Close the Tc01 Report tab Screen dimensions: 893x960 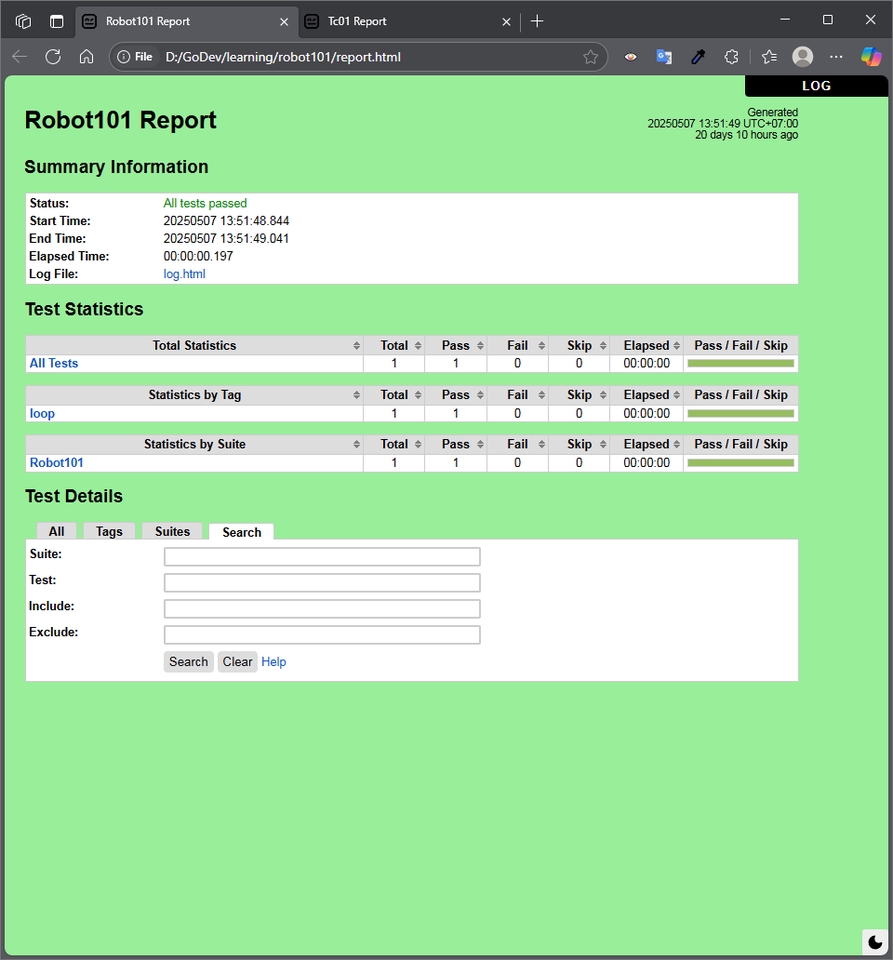click(506, 21)
